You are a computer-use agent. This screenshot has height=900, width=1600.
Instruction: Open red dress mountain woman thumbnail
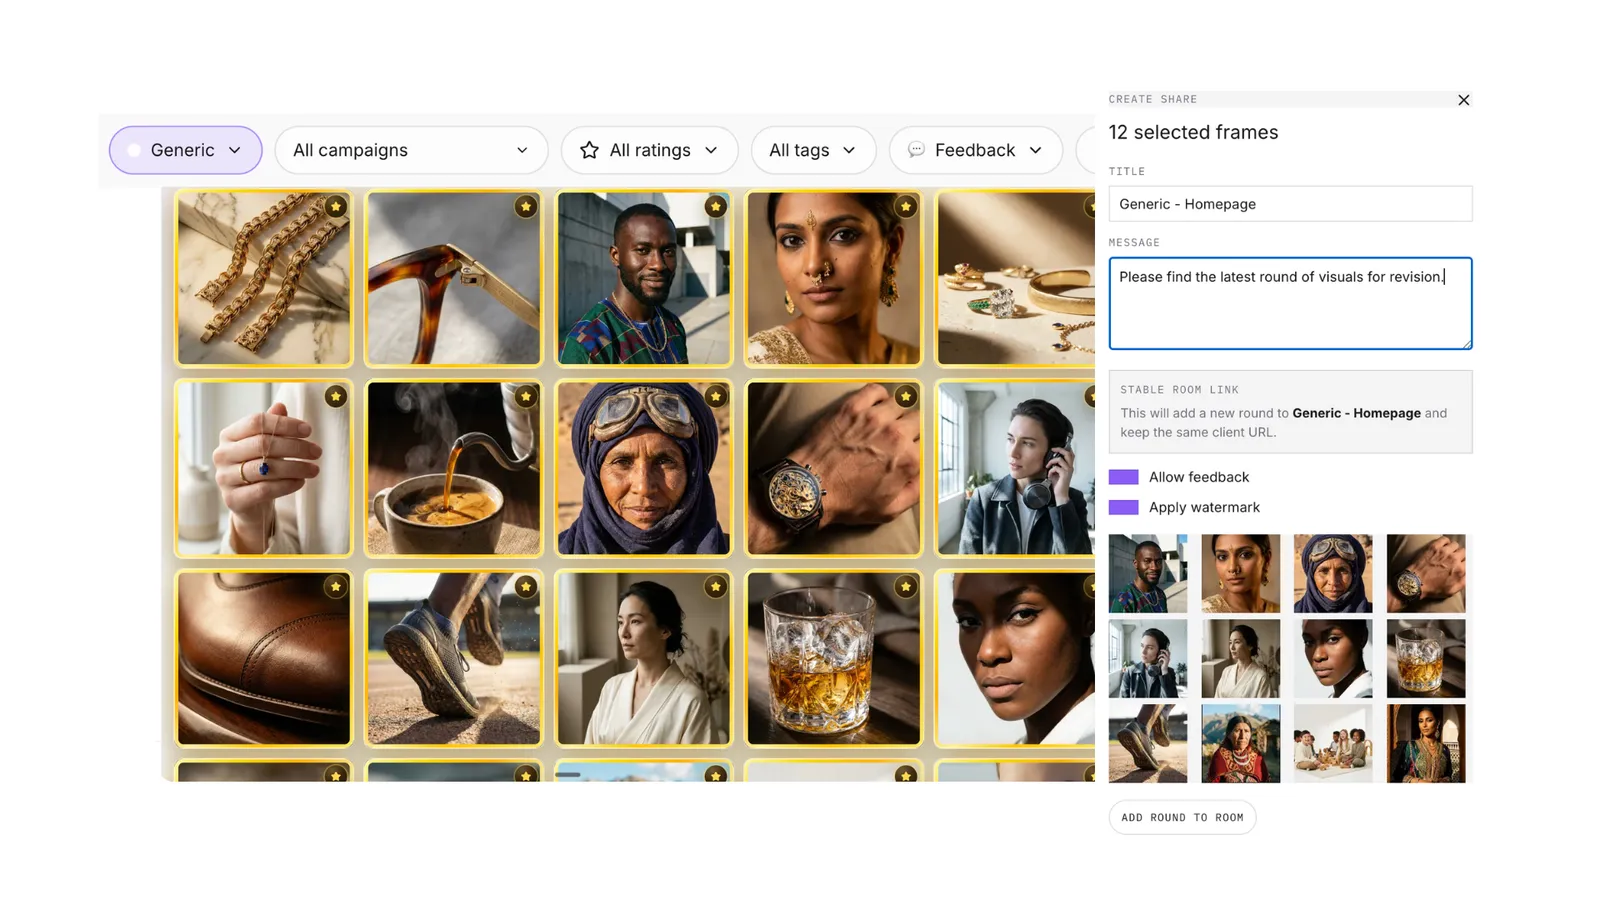pos(1241,743)
